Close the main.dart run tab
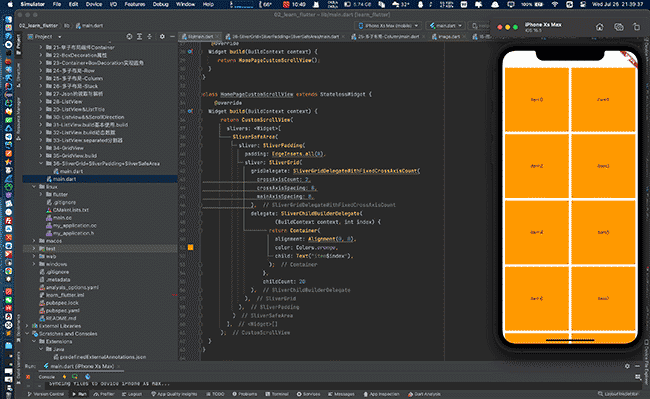650x399 pixels. (x=119, y=366)
